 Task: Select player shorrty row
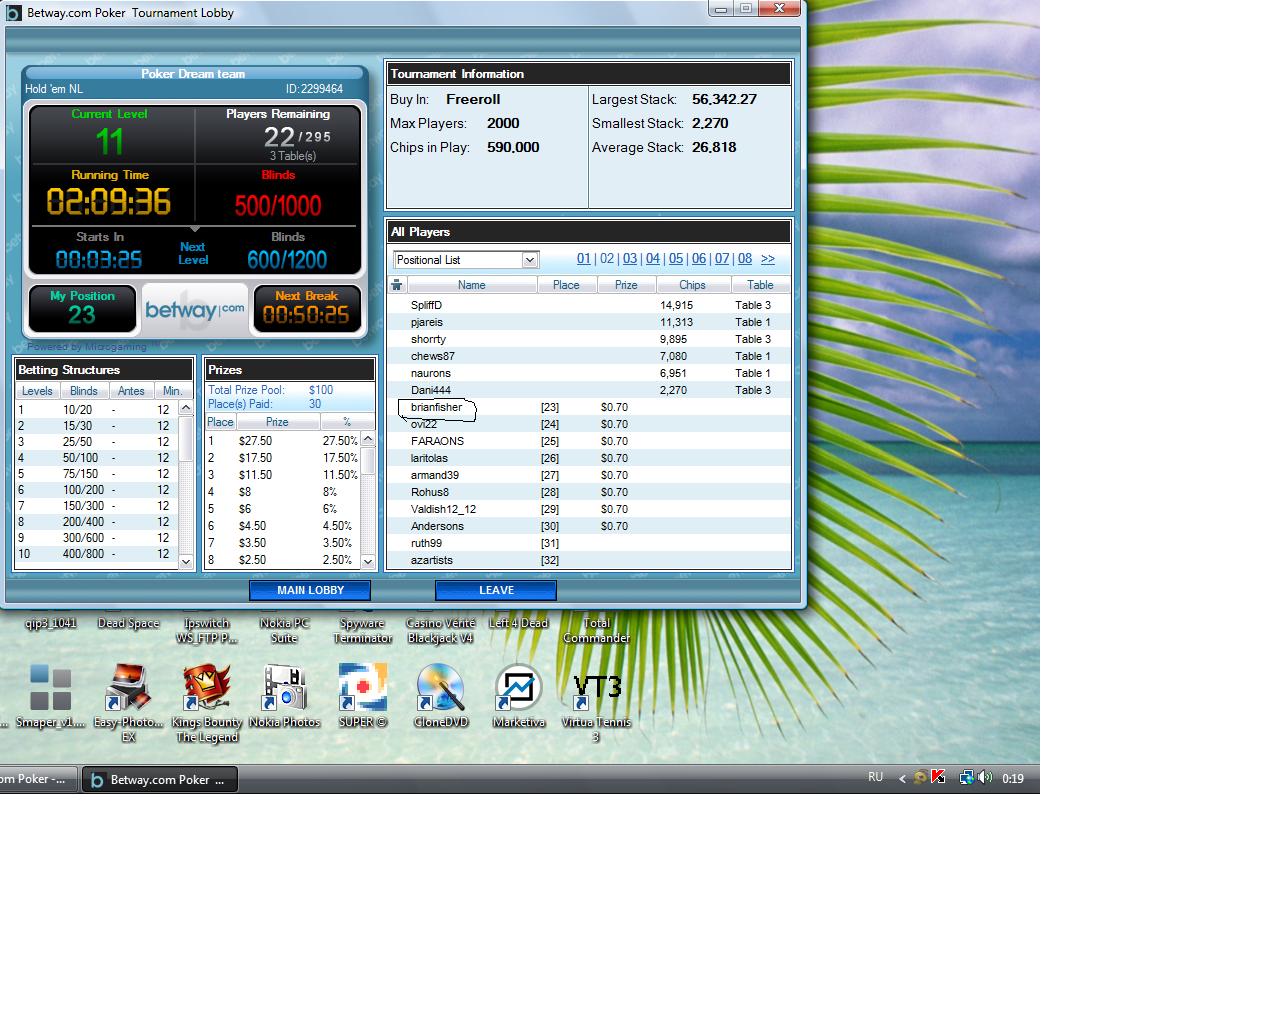[x=590, y=339]
